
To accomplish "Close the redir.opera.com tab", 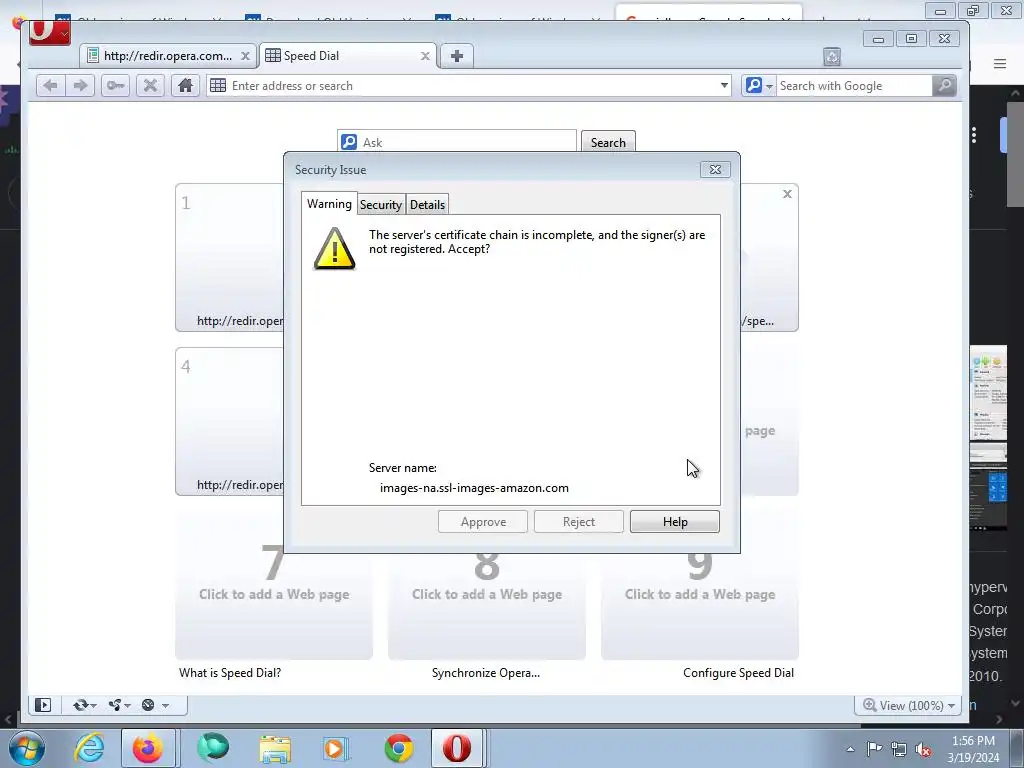I will tap(245, 56).
